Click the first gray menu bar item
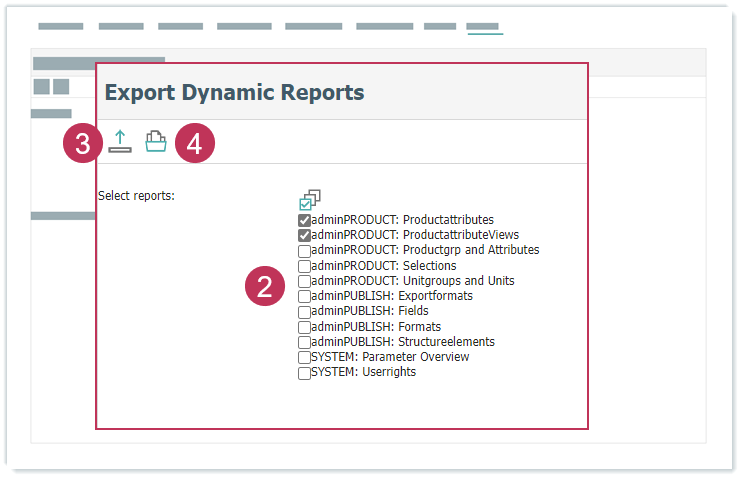742x479 pixels. pos(60,27)
